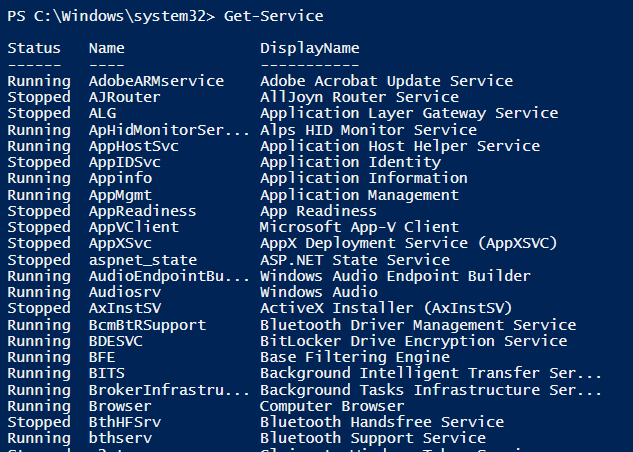The height and width of the screenshot is (452, 633).
Task: Click the Get-Service command text
Action: pos(274,17)
